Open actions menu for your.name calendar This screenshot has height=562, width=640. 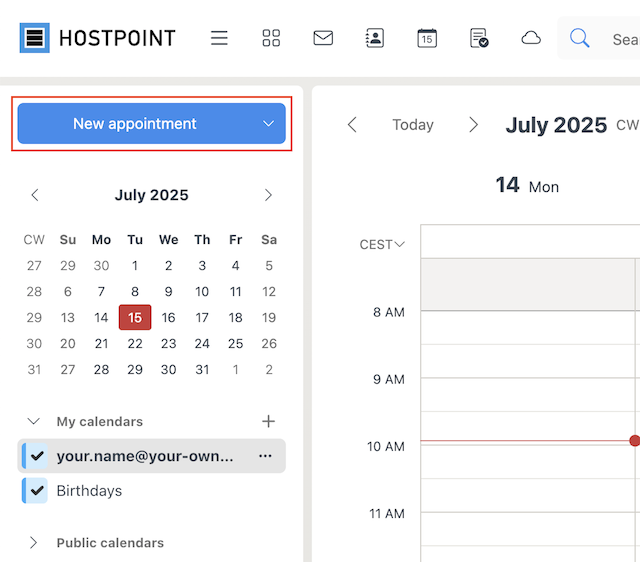tap(265, 456)
